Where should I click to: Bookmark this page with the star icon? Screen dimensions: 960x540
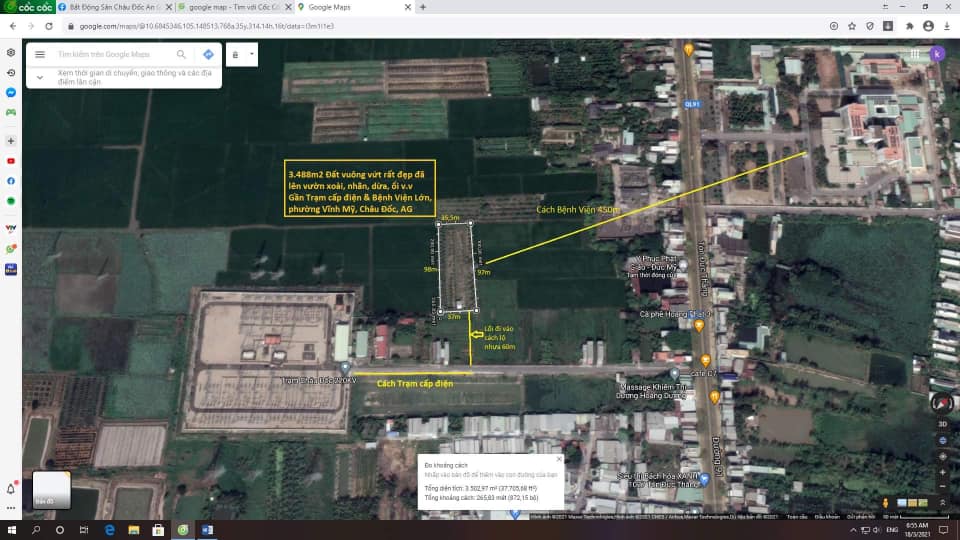click(852, 26)
